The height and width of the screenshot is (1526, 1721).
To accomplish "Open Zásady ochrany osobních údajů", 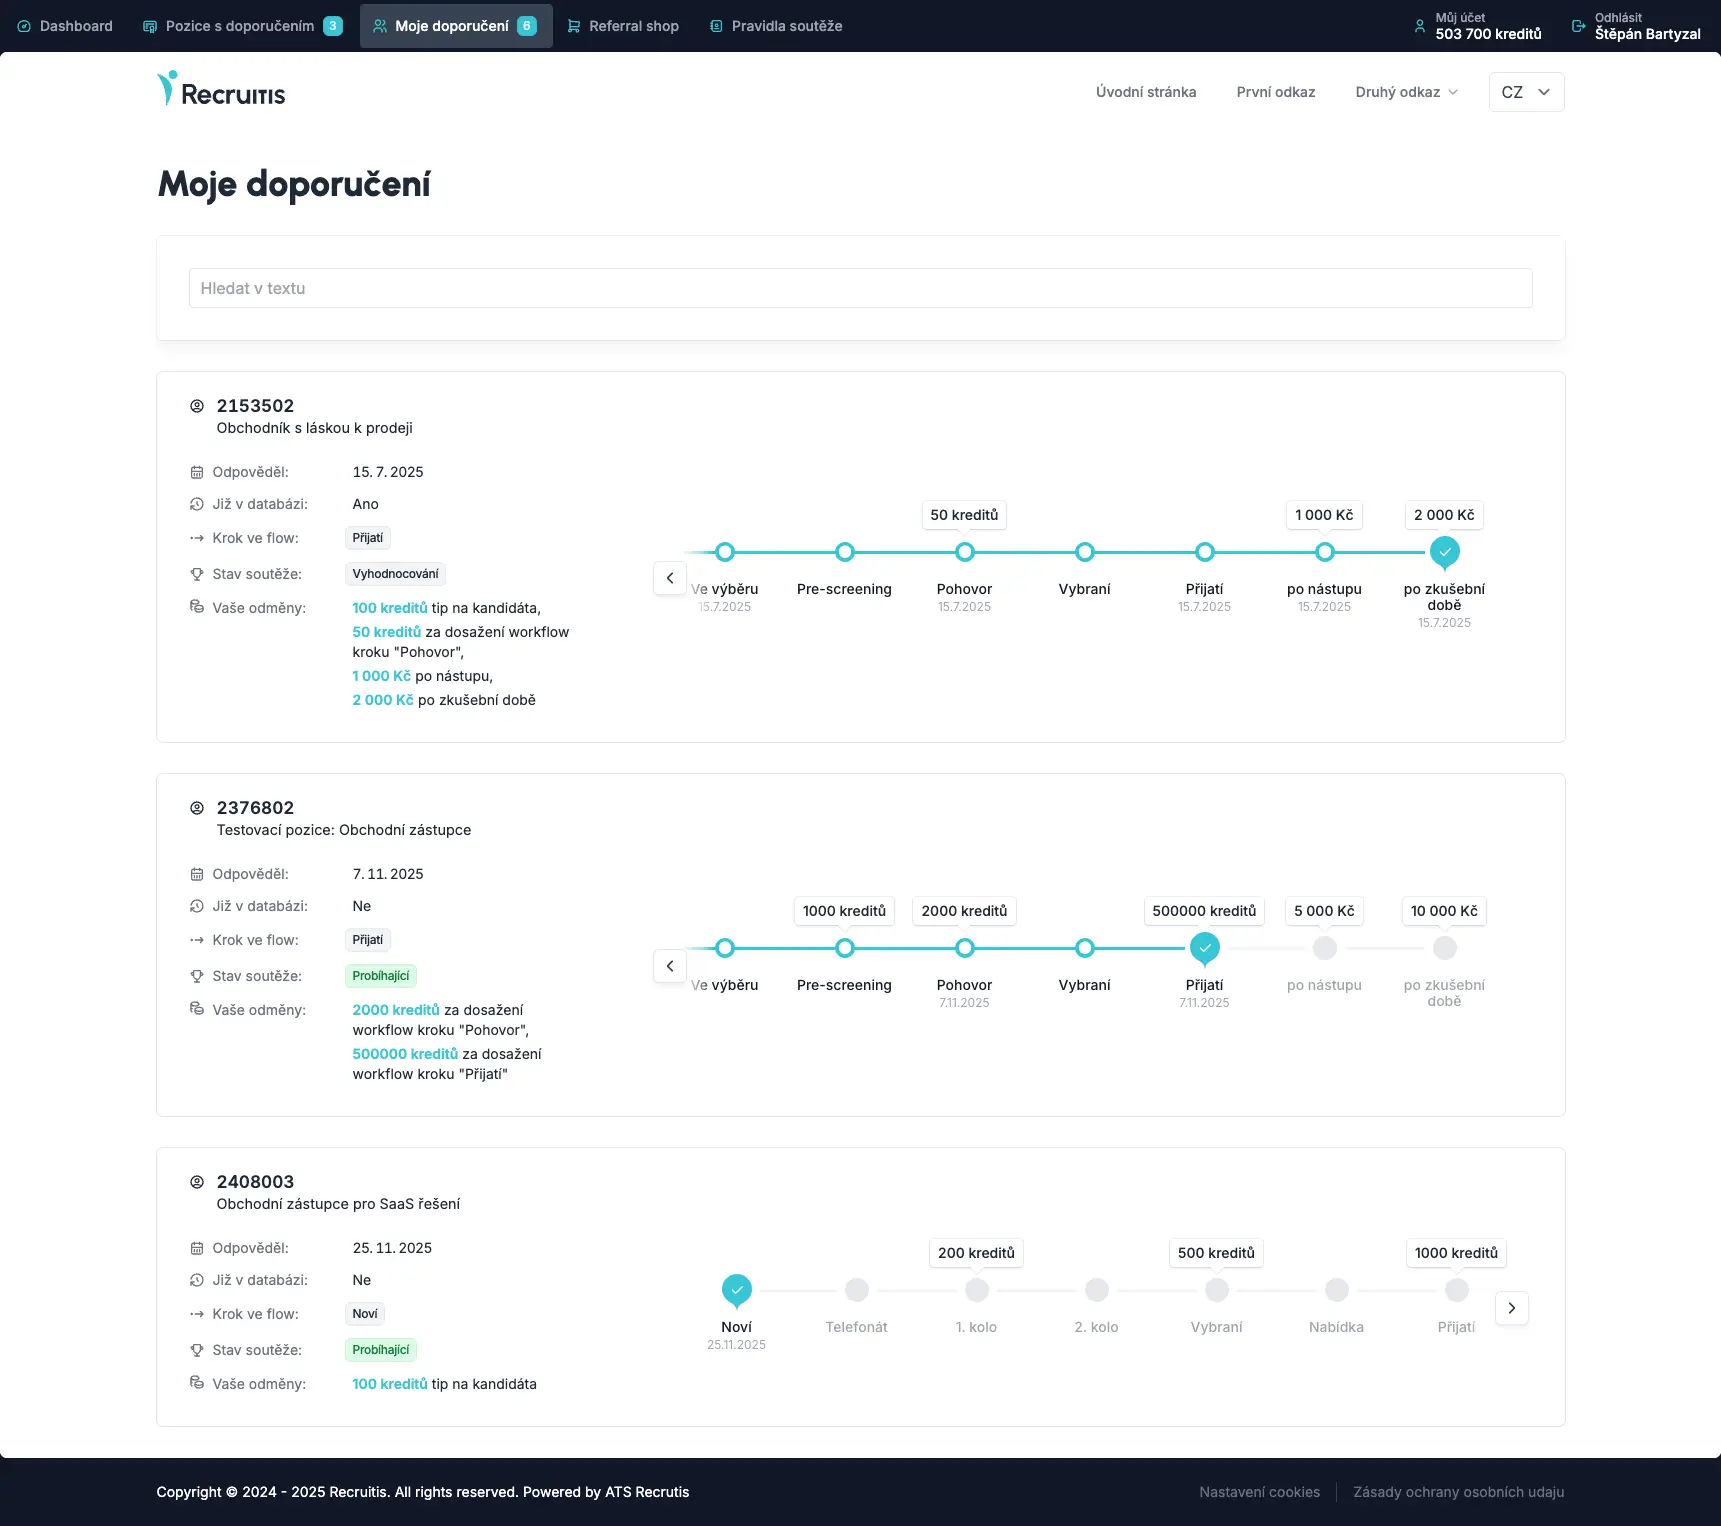I will click(1458, 1491).
